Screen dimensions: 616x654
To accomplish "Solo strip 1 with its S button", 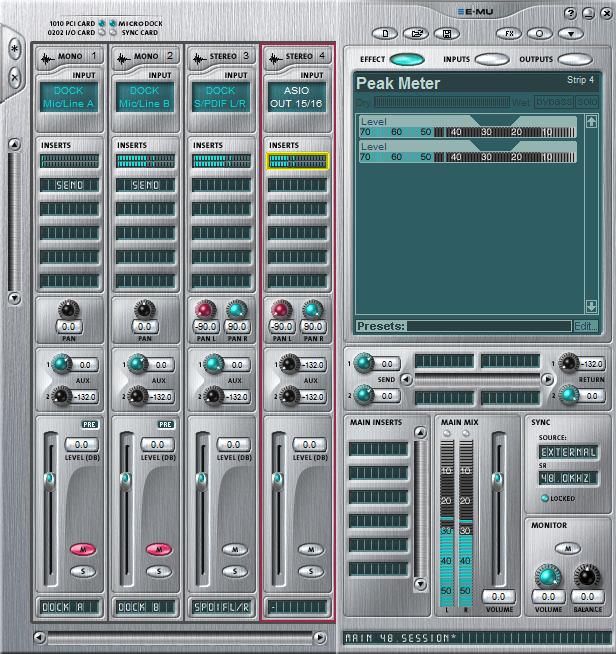I will point(83,571).
